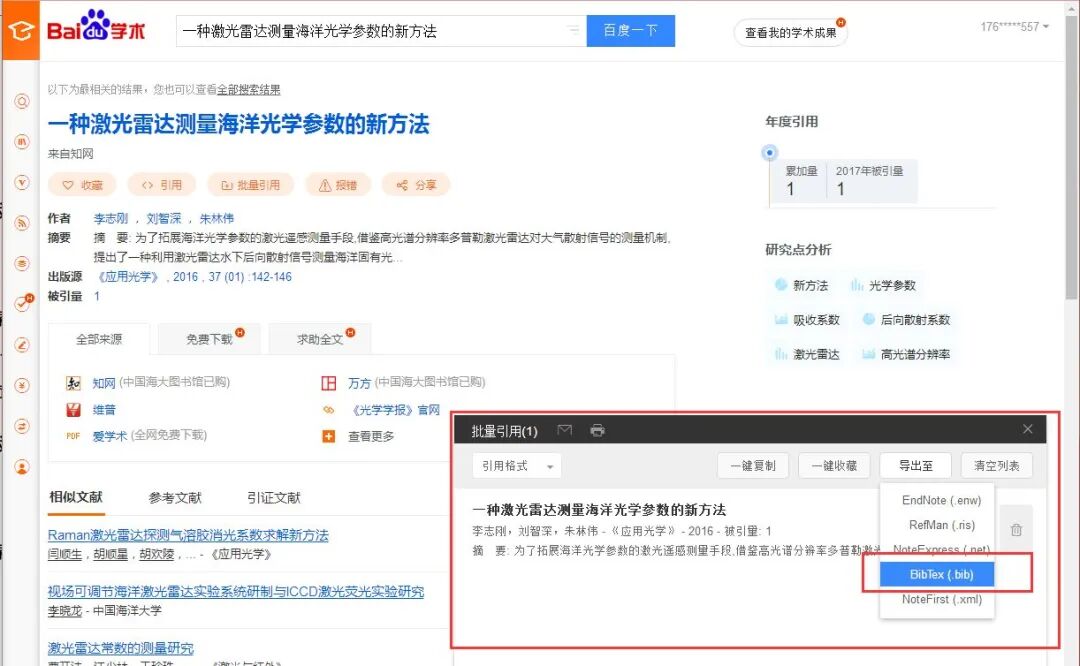Click the year citation timeline dot
Viewport: 1080px width, 666px height.
click(770, 152)
